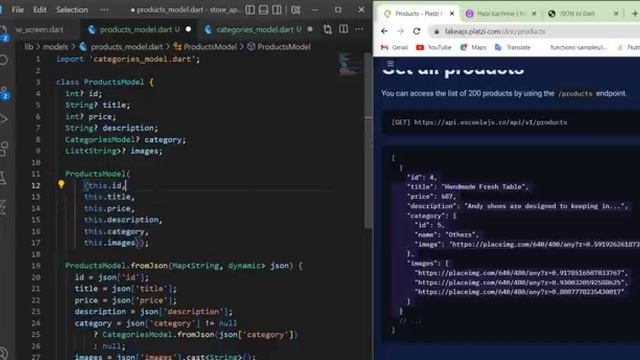Image resolution: width=640 pixels, height=360 pixels.
Task: Click the GET products endpoint URL
Action: (490, 122)
